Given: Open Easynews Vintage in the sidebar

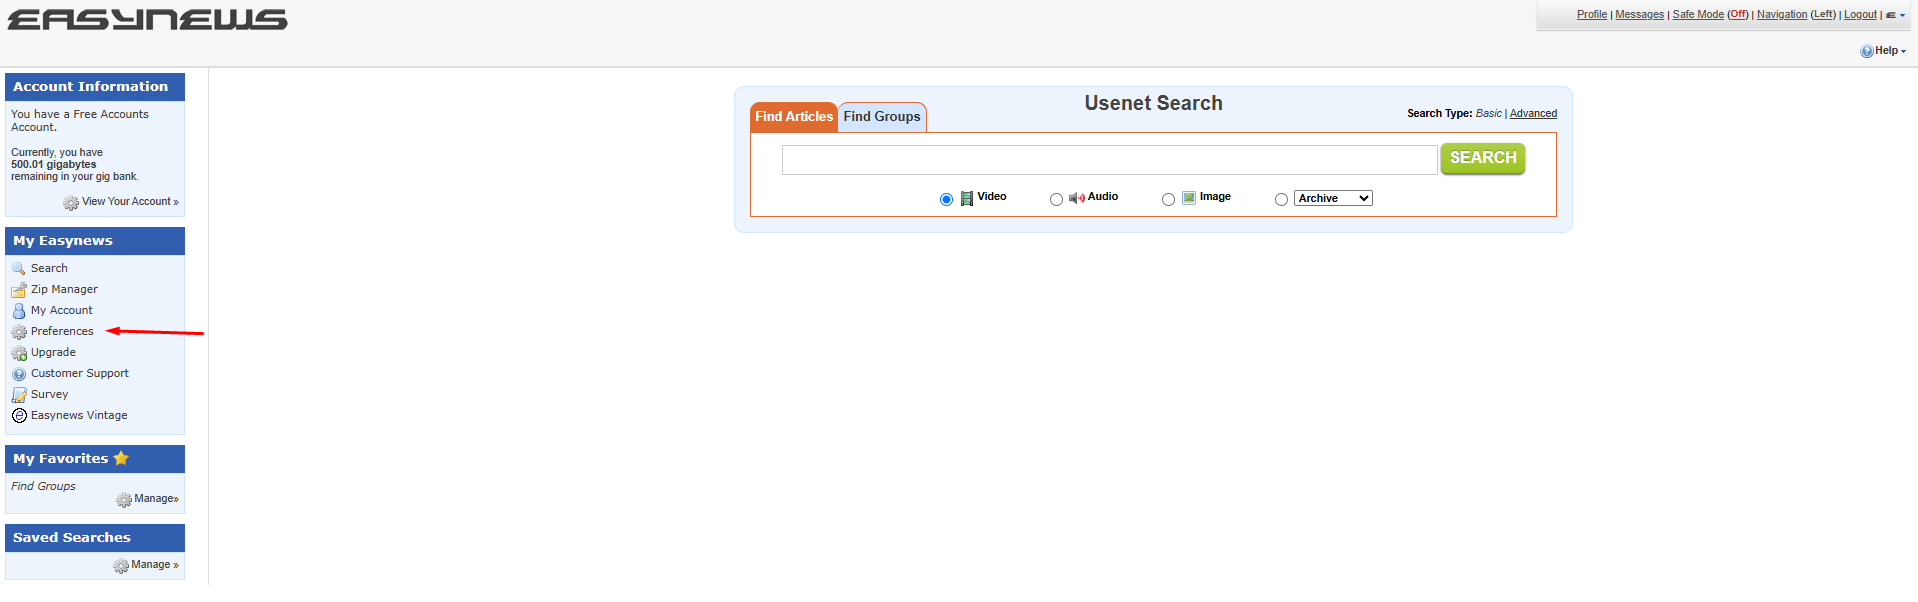Looking at the screenshot, I should click(x=79, y=416).
